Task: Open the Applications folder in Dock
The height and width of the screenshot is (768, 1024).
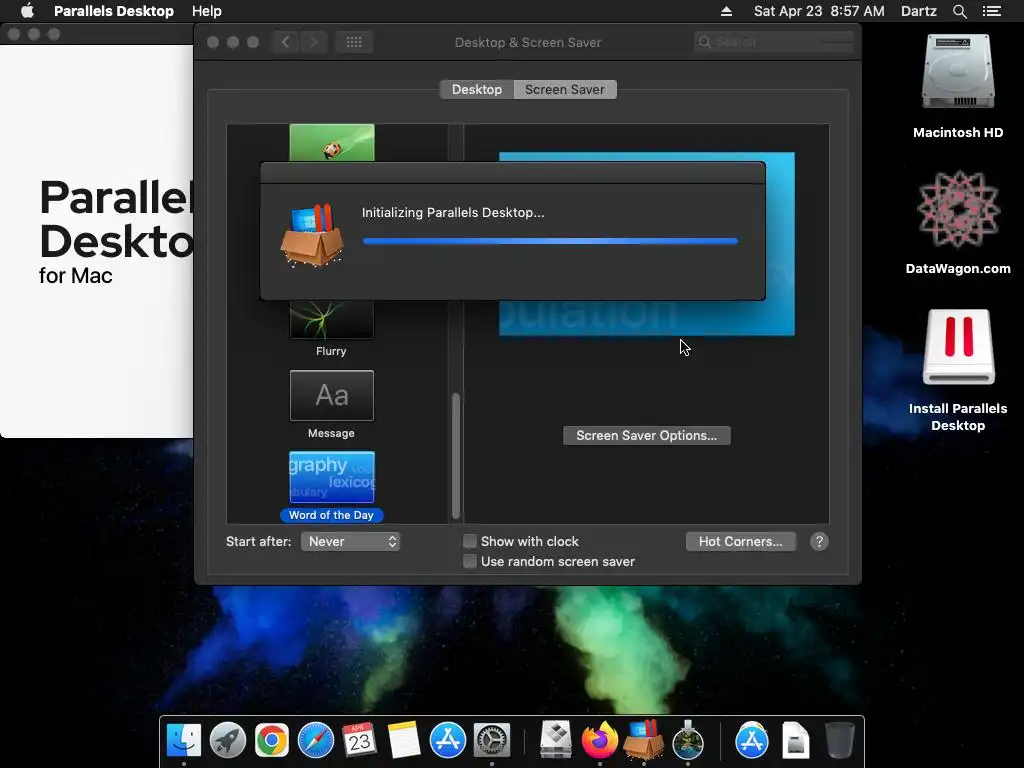Action: pos(752,741)
